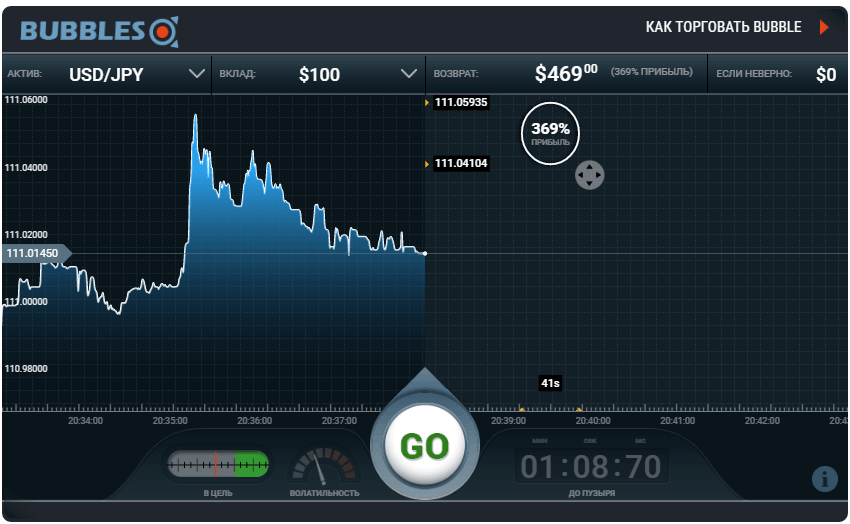
Task: Click the Bubbles logo
Action: point(99,31)
